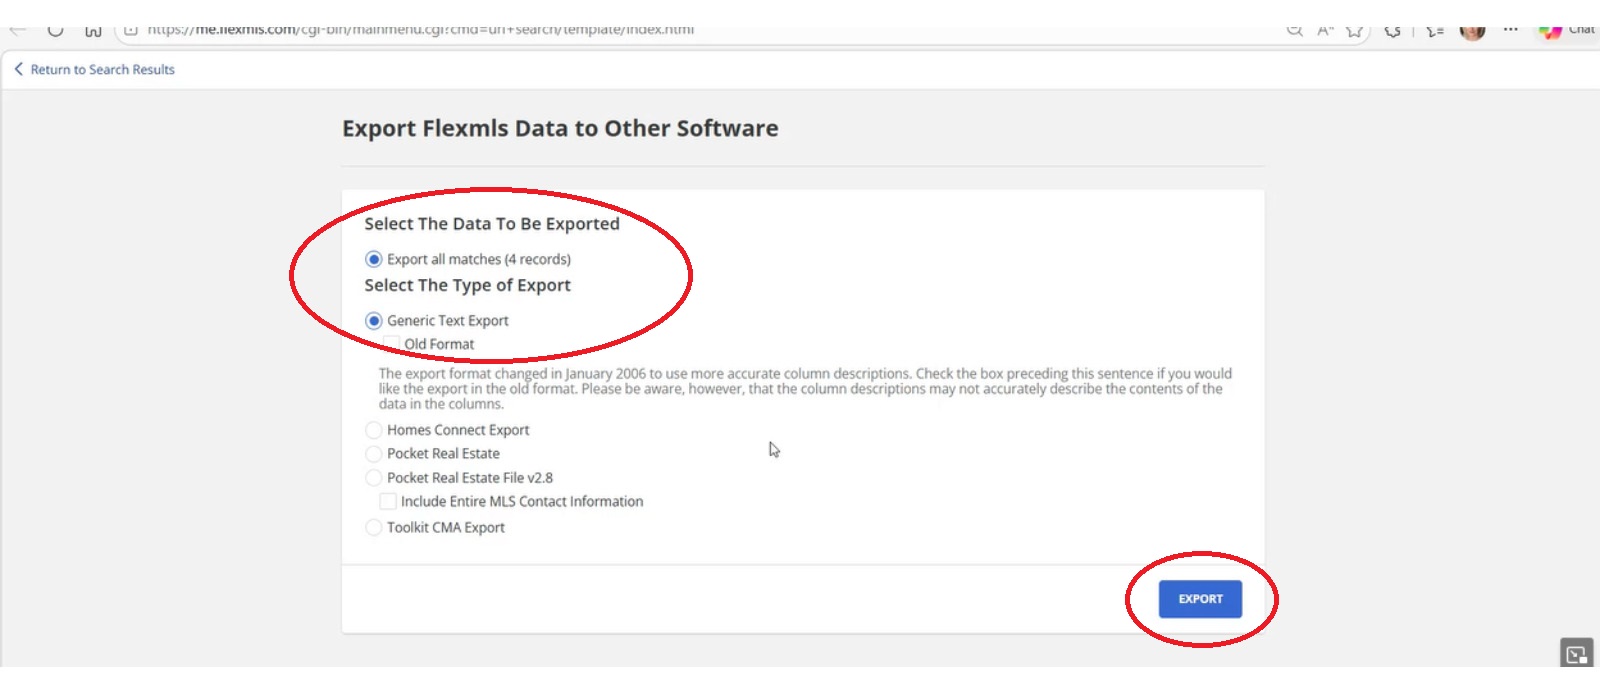
Task: Open the favorites list icon
Action: [x=1435, y=30]
